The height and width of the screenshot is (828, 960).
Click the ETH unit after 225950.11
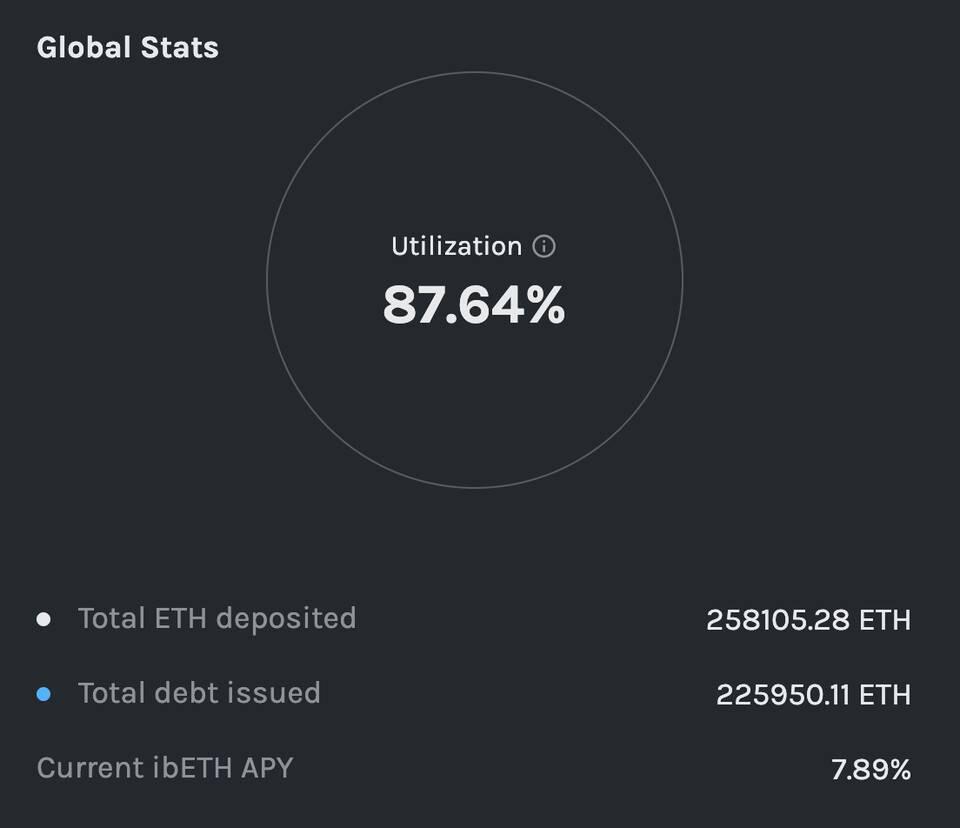coord(885,694)
